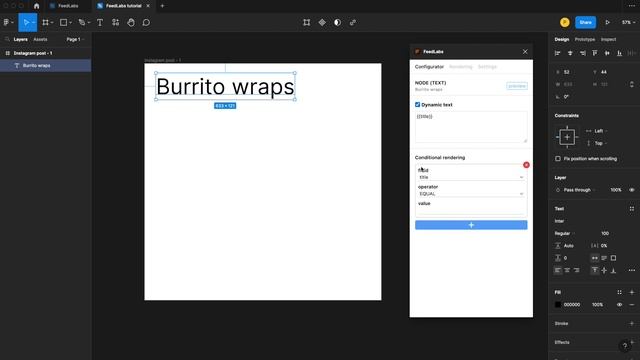The image size is (640, 360).
Task: Toggle fill visibility eye icon
Action: coord(619,304)
